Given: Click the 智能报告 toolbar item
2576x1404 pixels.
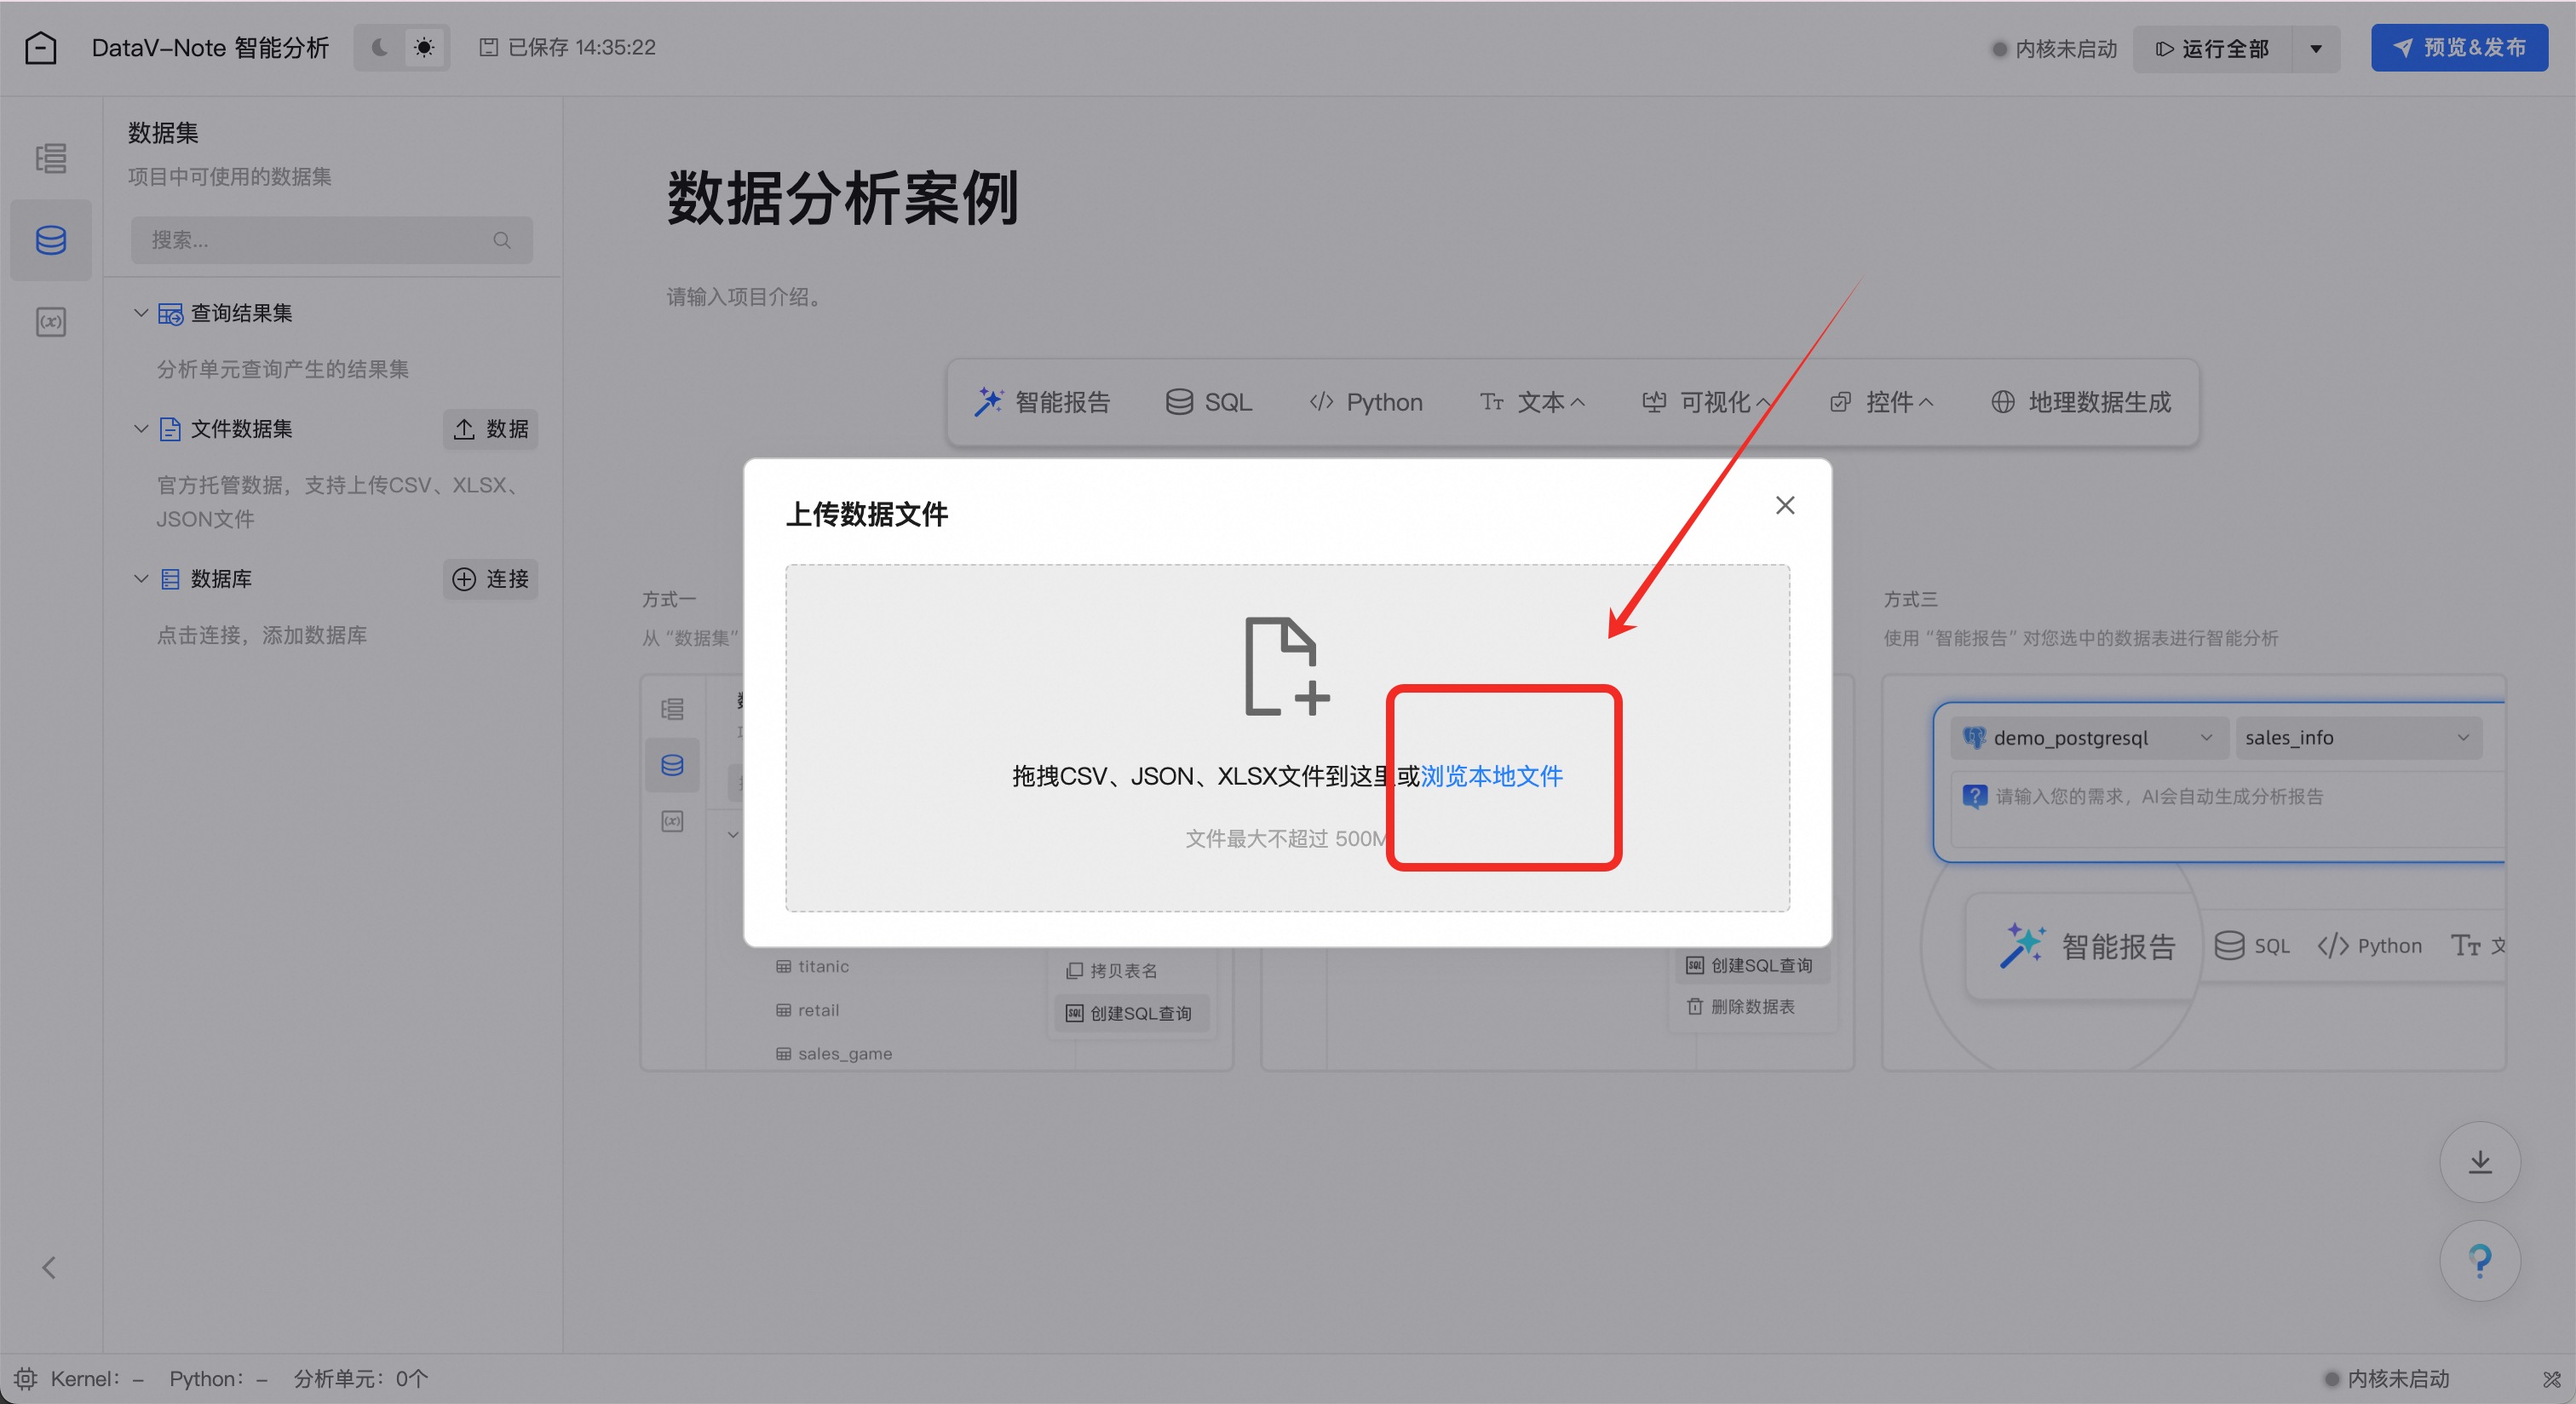Looking at the screenshot, I should click(x=1042, y=402).
